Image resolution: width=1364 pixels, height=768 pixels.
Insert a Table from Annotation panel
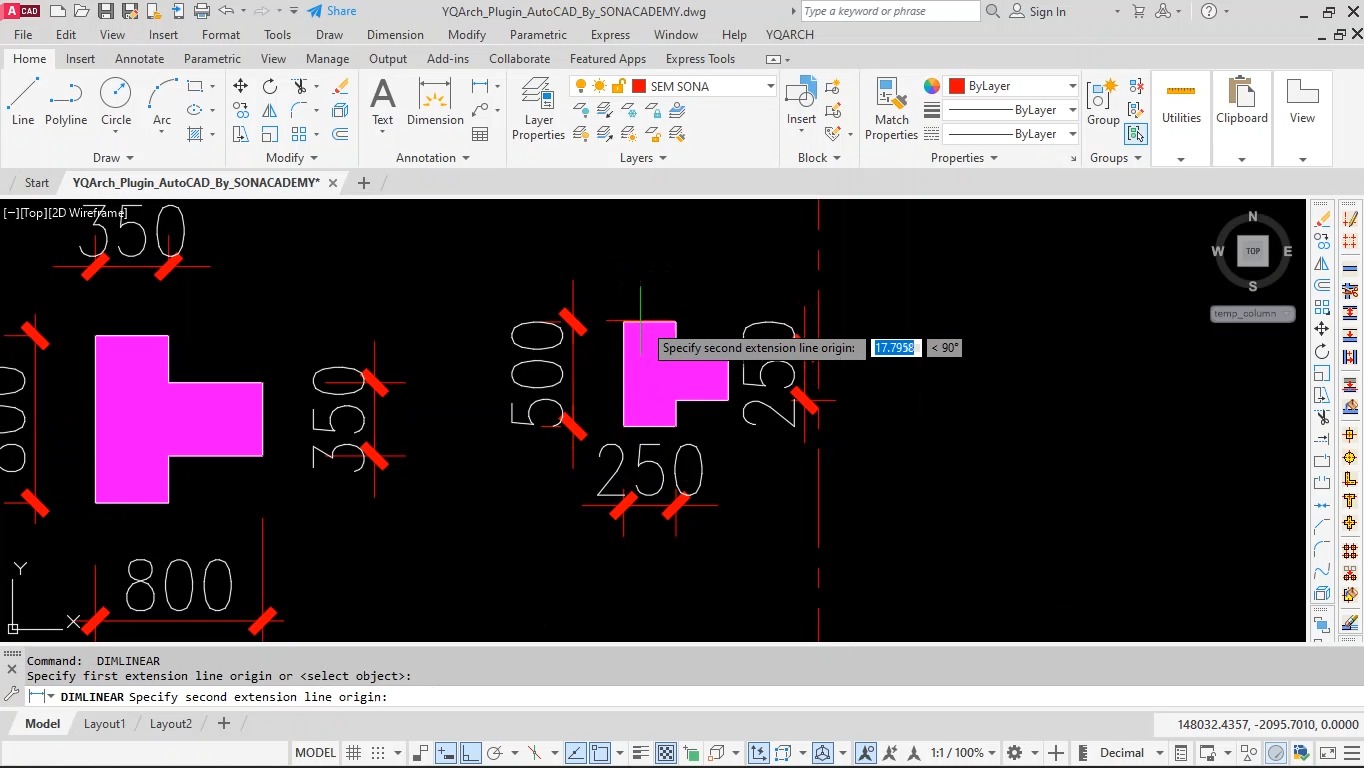tap(480, 134)
